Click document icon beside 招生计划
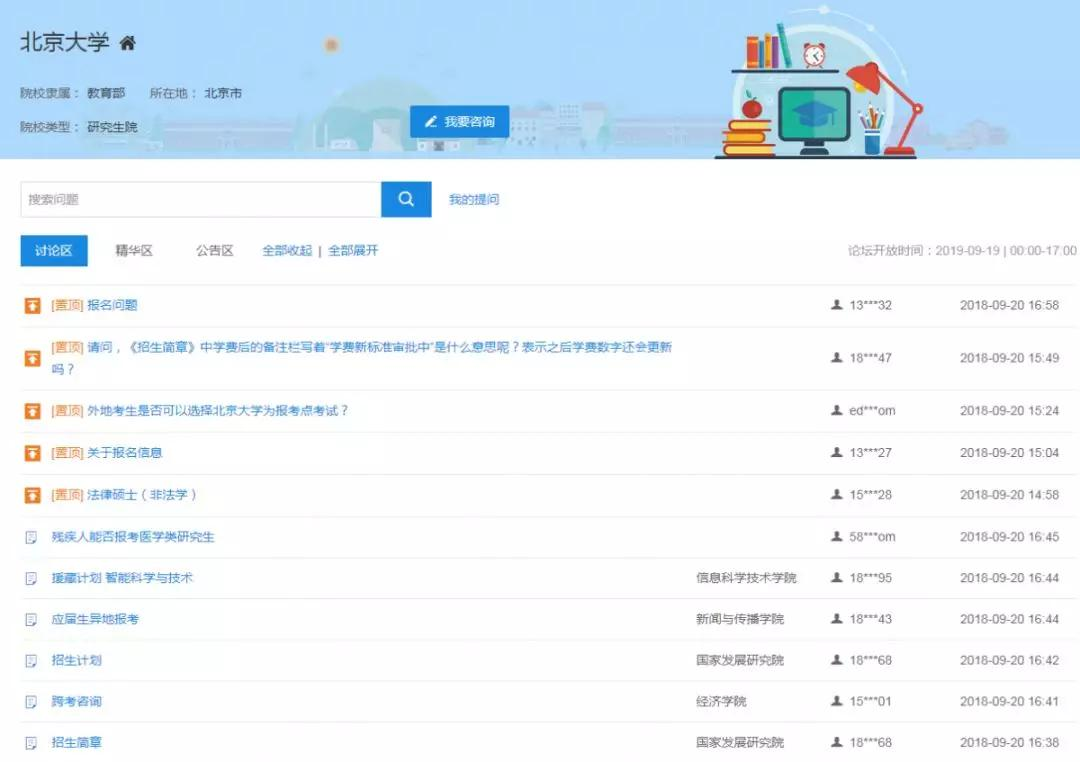1080x762 pixels. pos(31,661)
